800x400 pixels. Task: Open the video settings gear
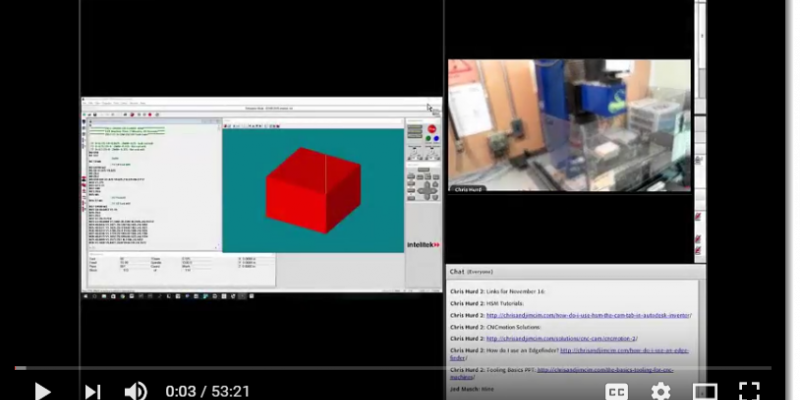(x=661, y=391)
